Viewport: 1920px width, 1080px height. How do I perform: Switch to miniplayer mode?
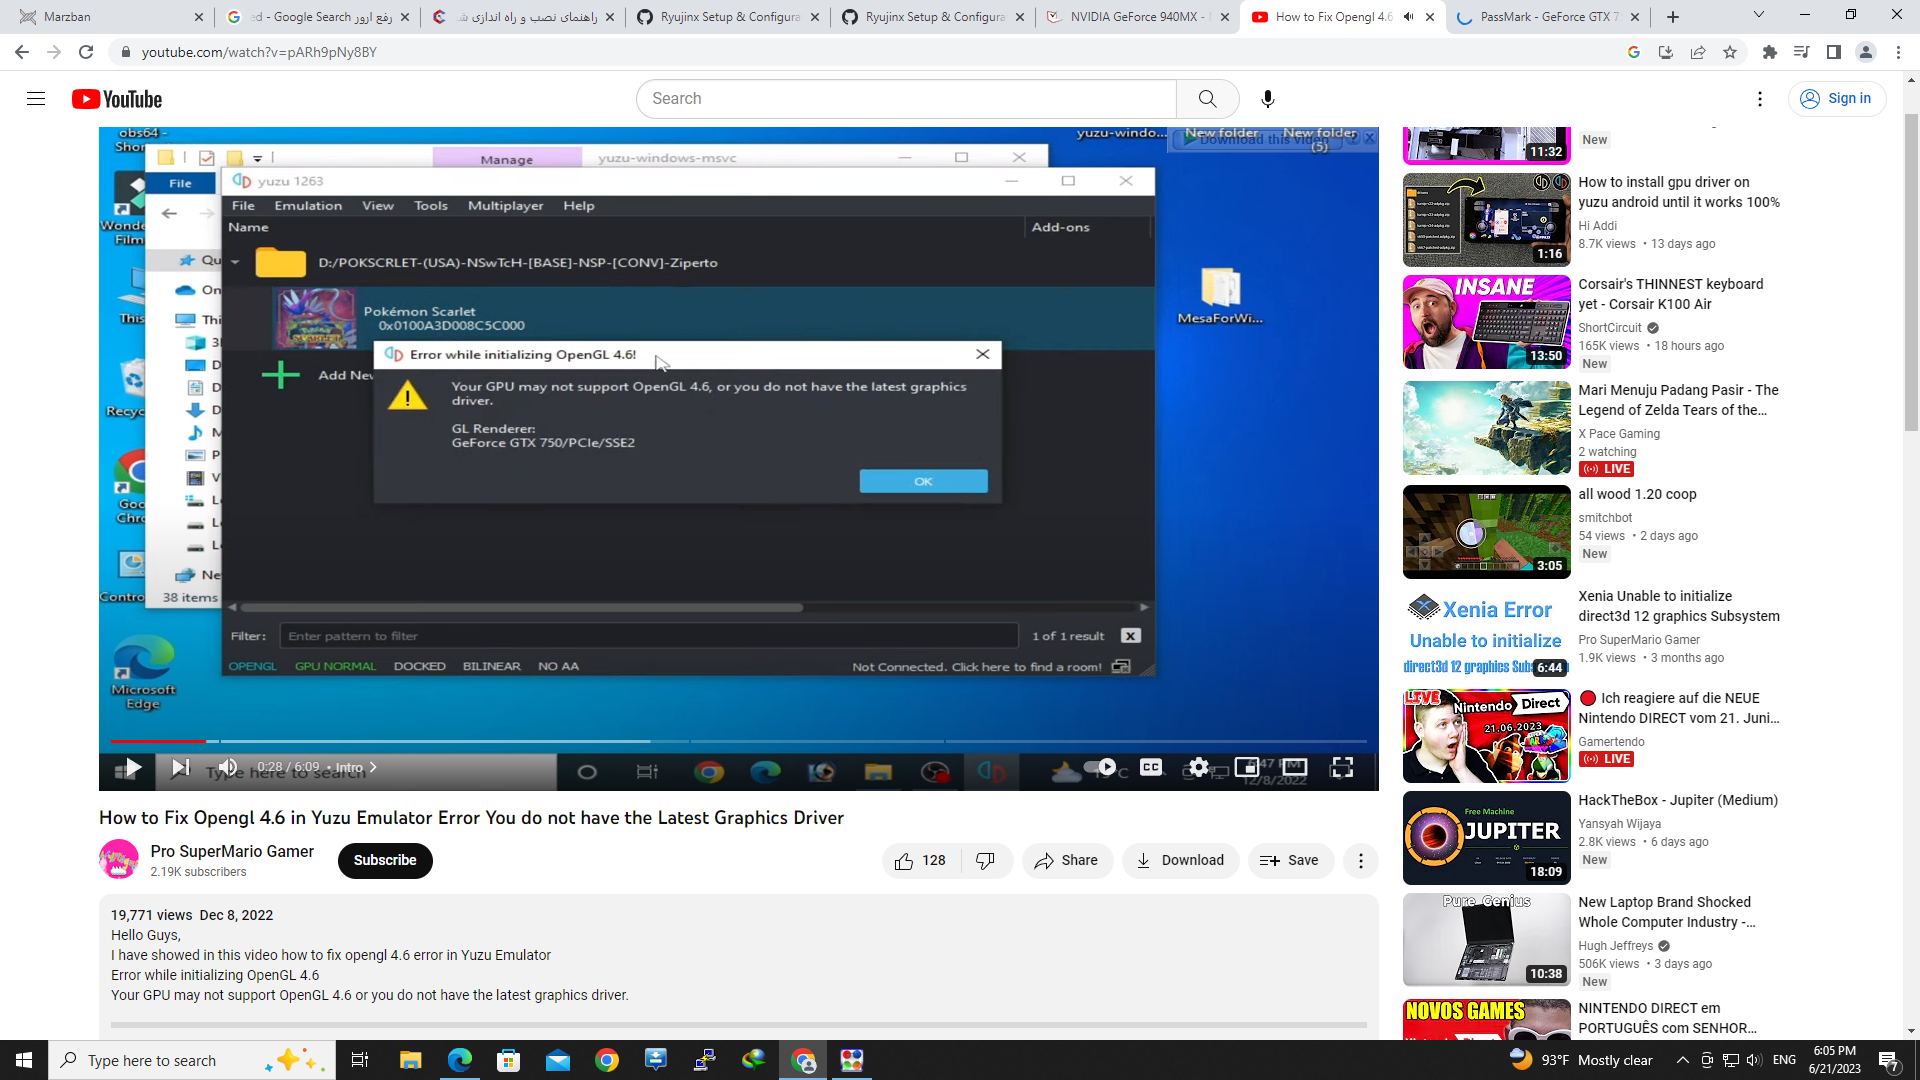click(x=1246, y=767)
